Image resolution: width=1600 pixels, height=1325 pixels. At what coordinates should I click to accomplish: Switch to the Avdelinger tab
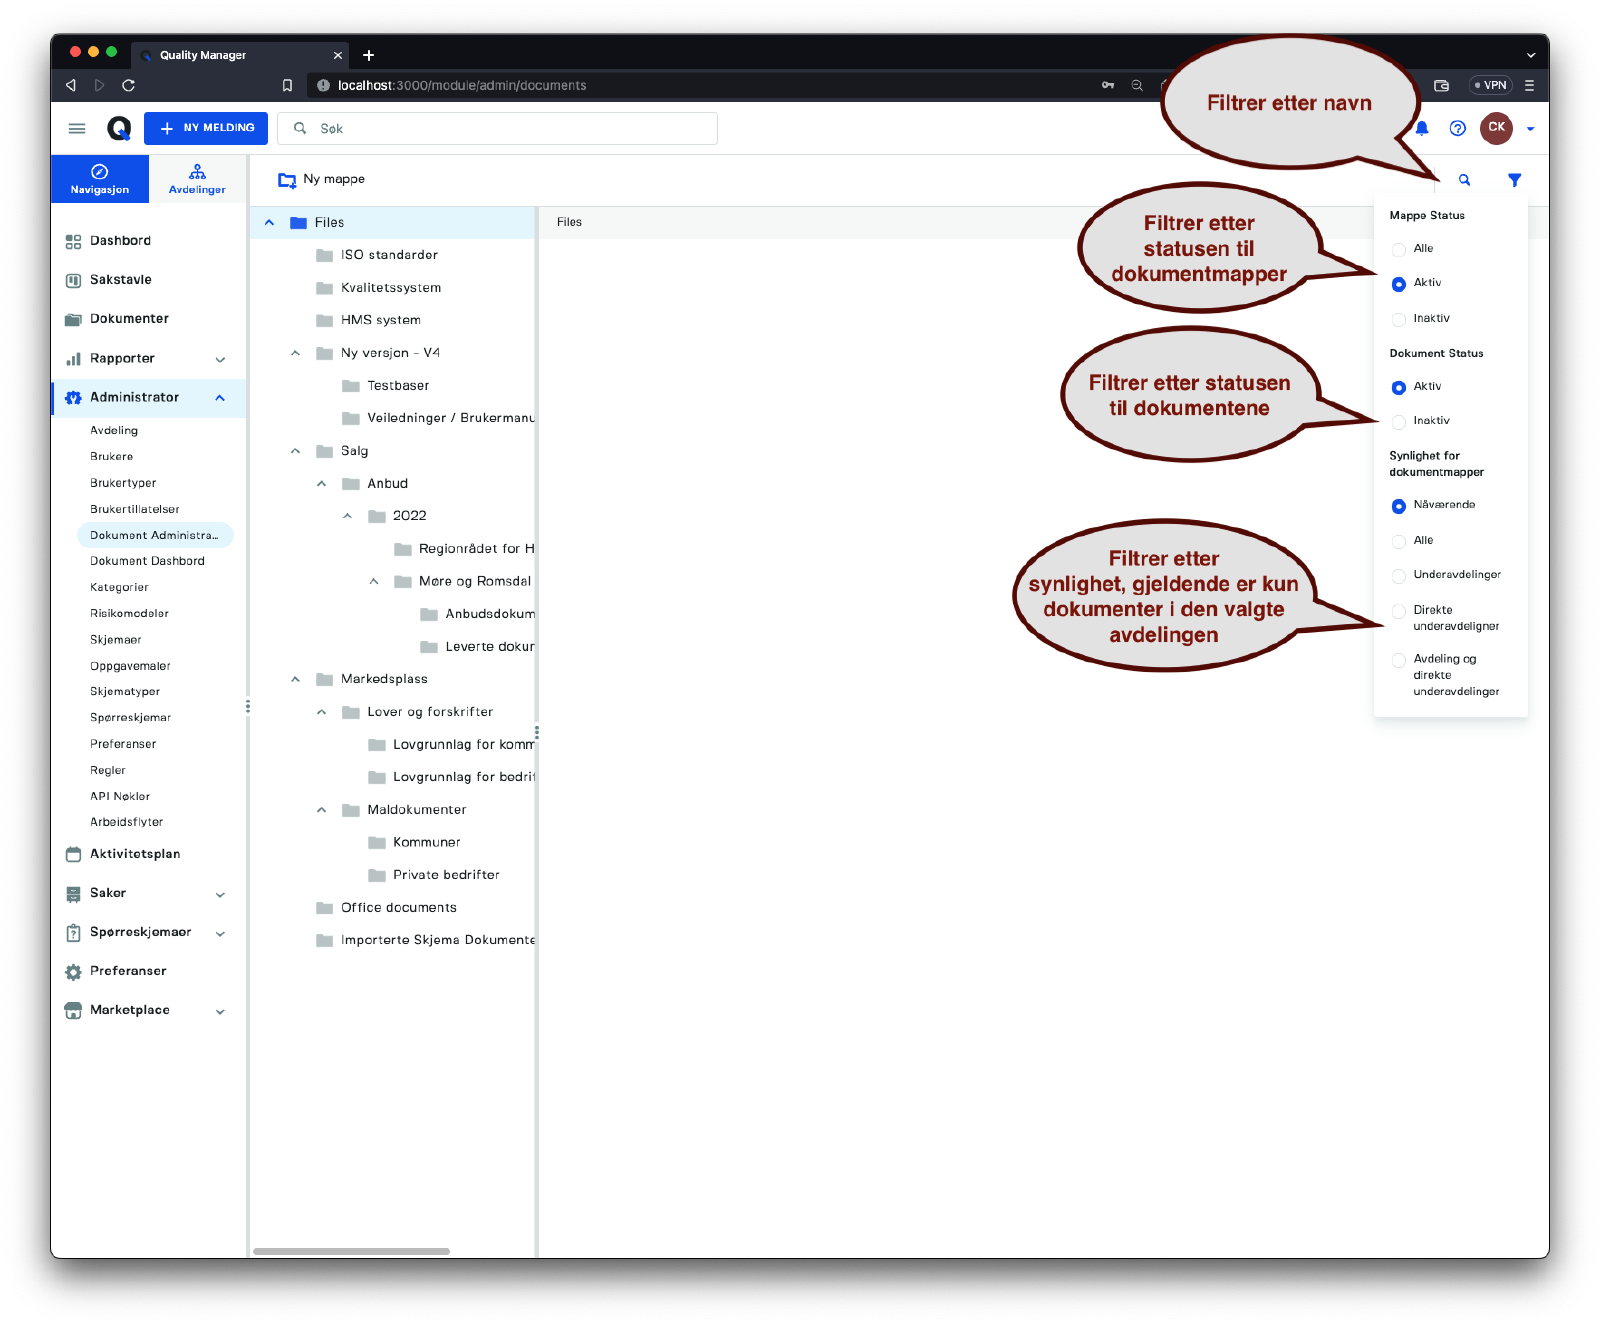(197, 179)
